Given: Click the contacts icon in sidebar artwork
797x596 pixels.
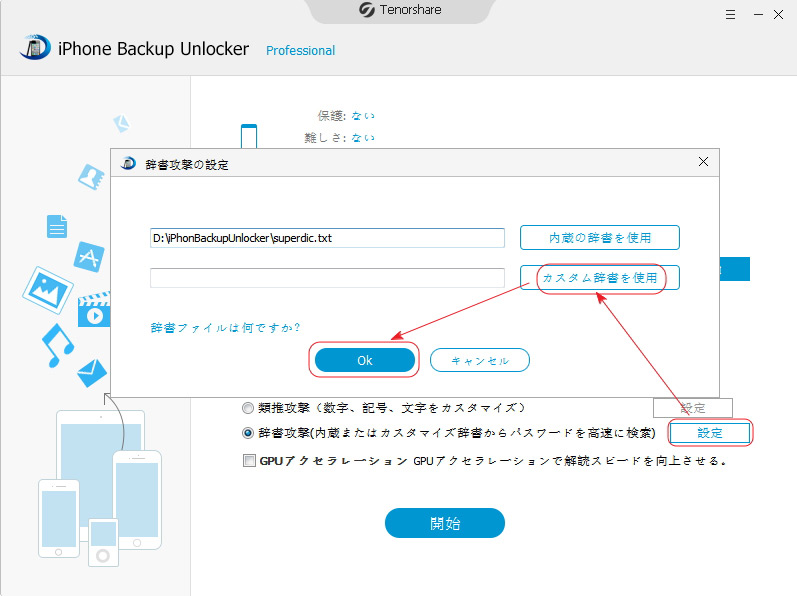Looking at the screenshot, I should [x=91, y=177].
